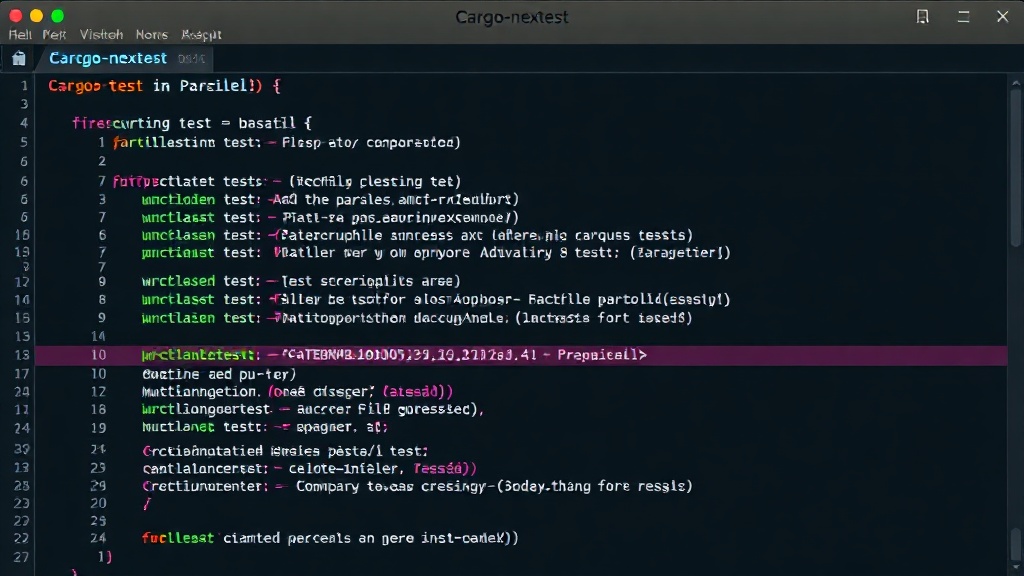Open the Pek menu
This screenshot has width=1024, height=576.
[x=54, y=35]
